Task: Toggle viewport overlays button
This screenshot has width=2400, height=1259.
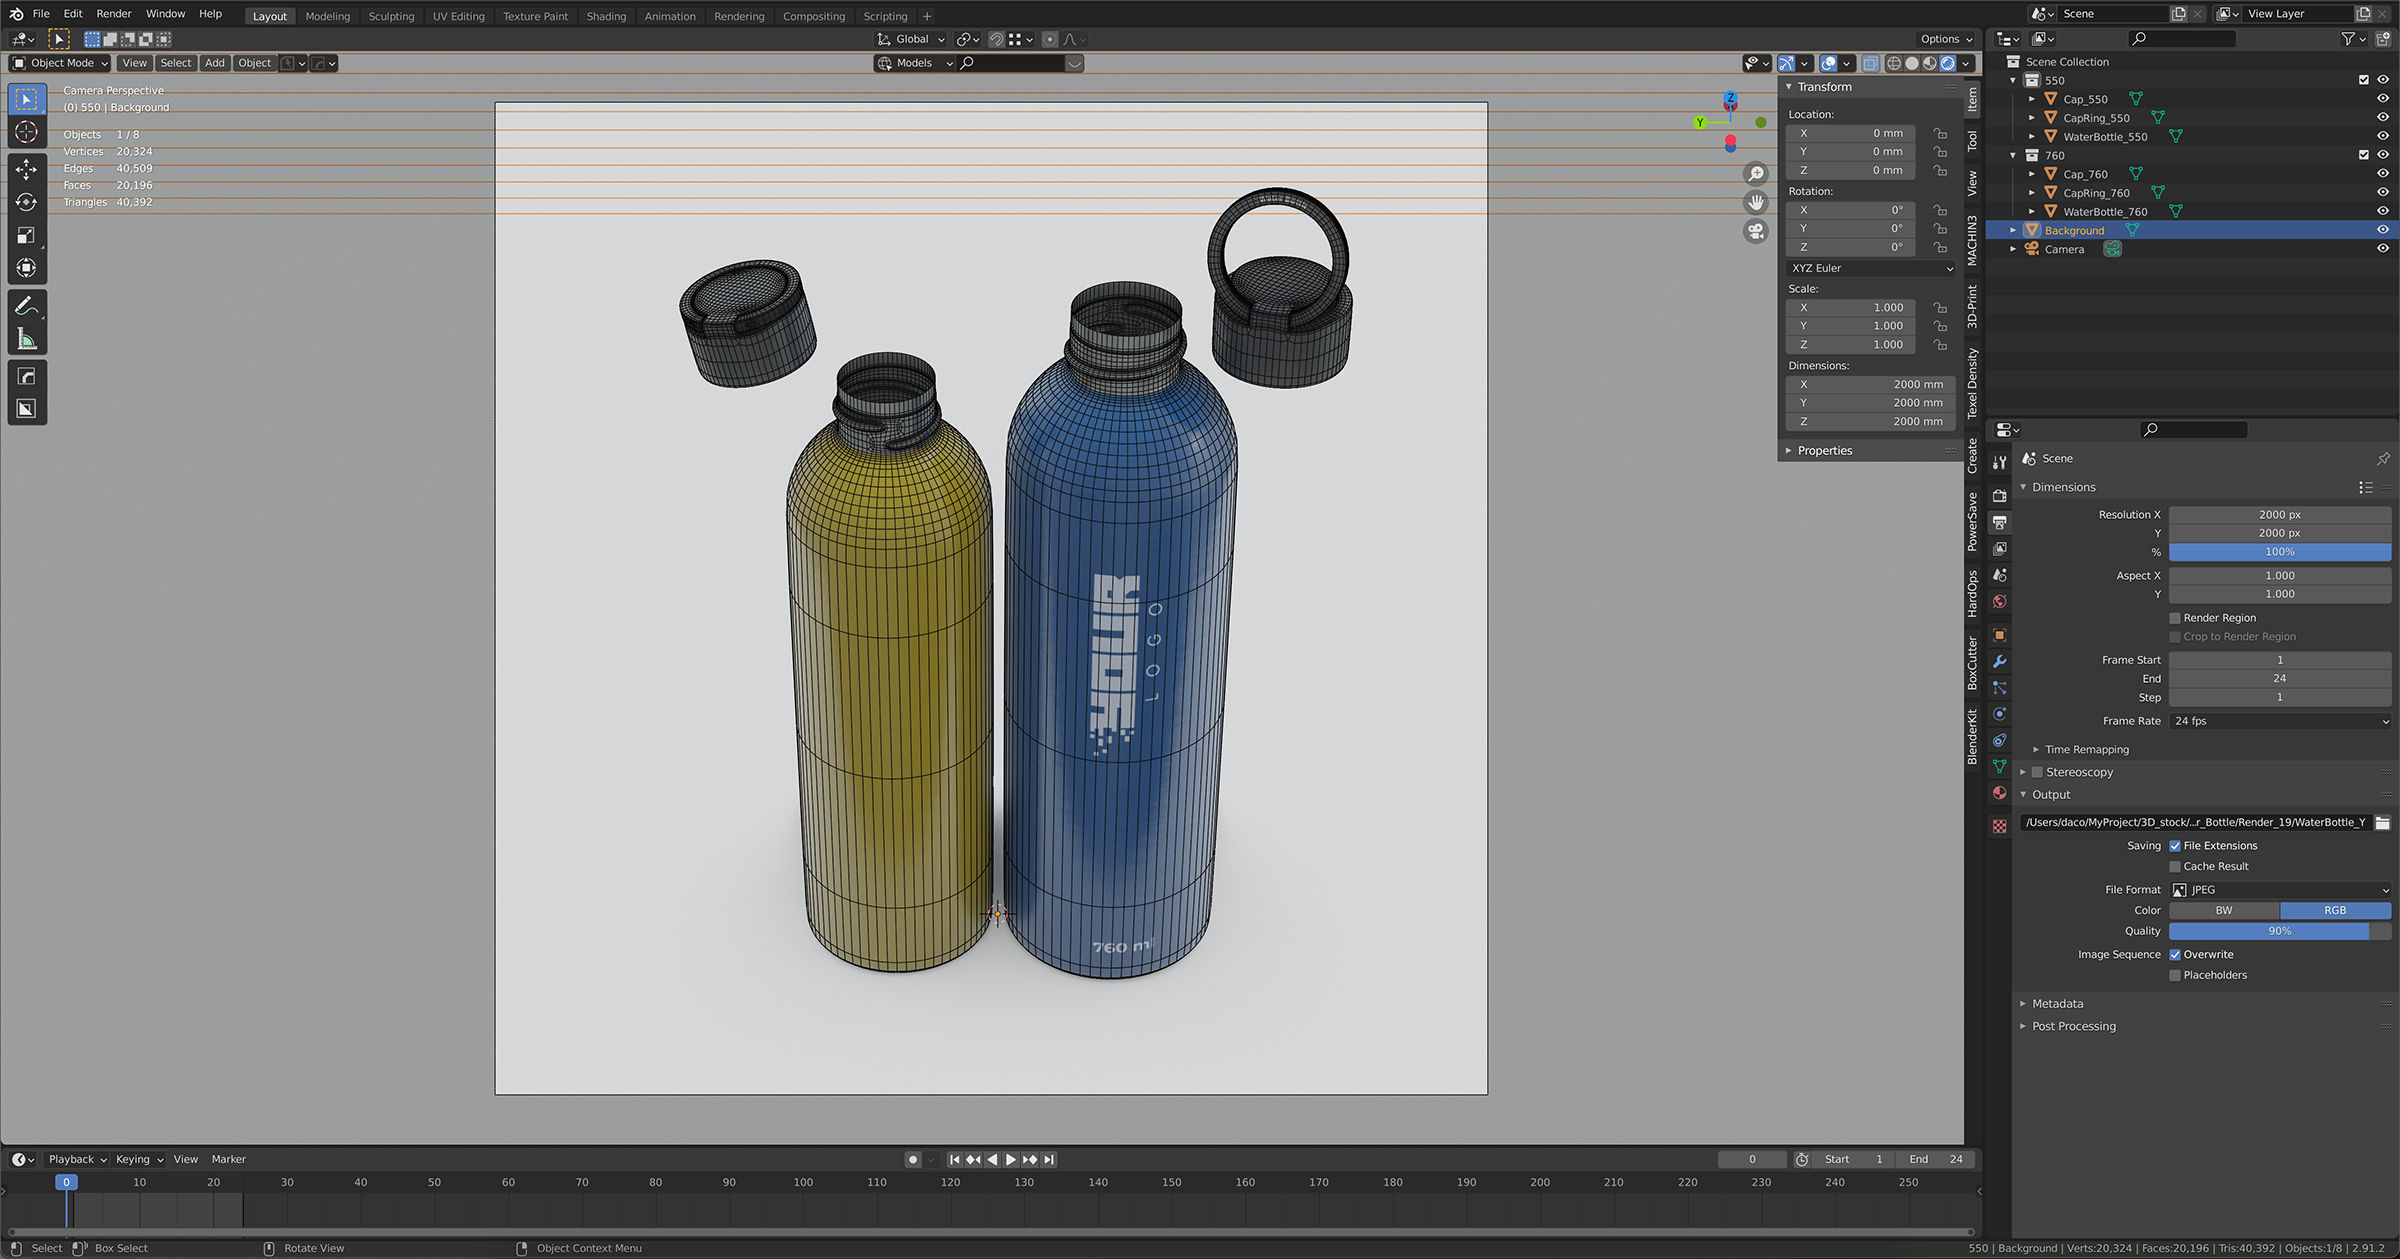Action: point(1828,63)
